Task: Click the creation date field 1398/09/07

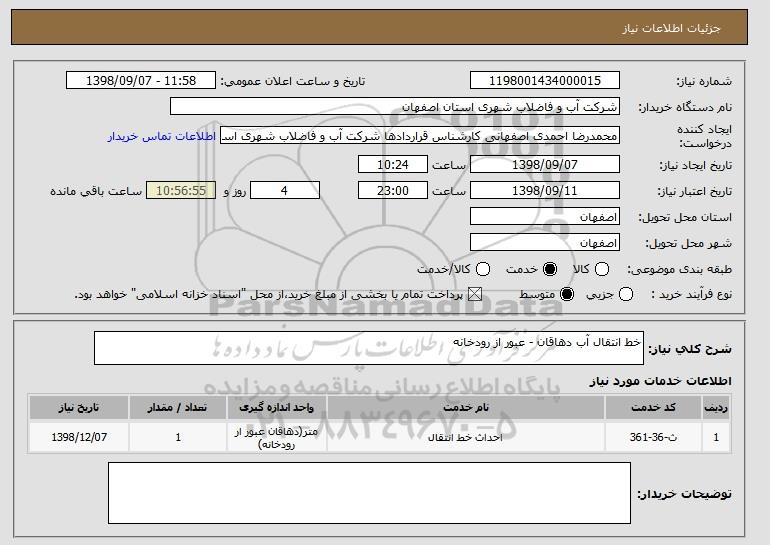Action: [545, 164]
